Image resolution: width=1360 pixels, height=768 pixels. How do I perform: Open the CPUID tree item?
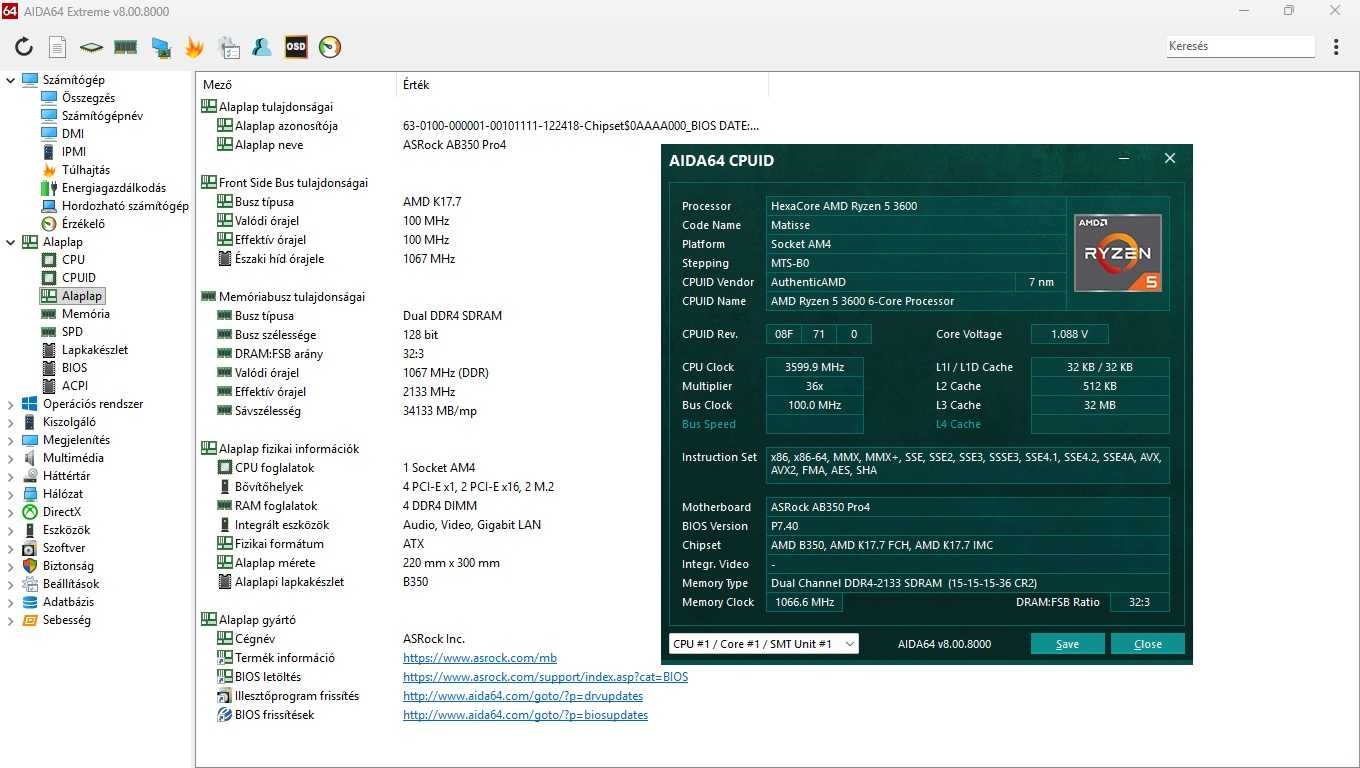(79, 278)
